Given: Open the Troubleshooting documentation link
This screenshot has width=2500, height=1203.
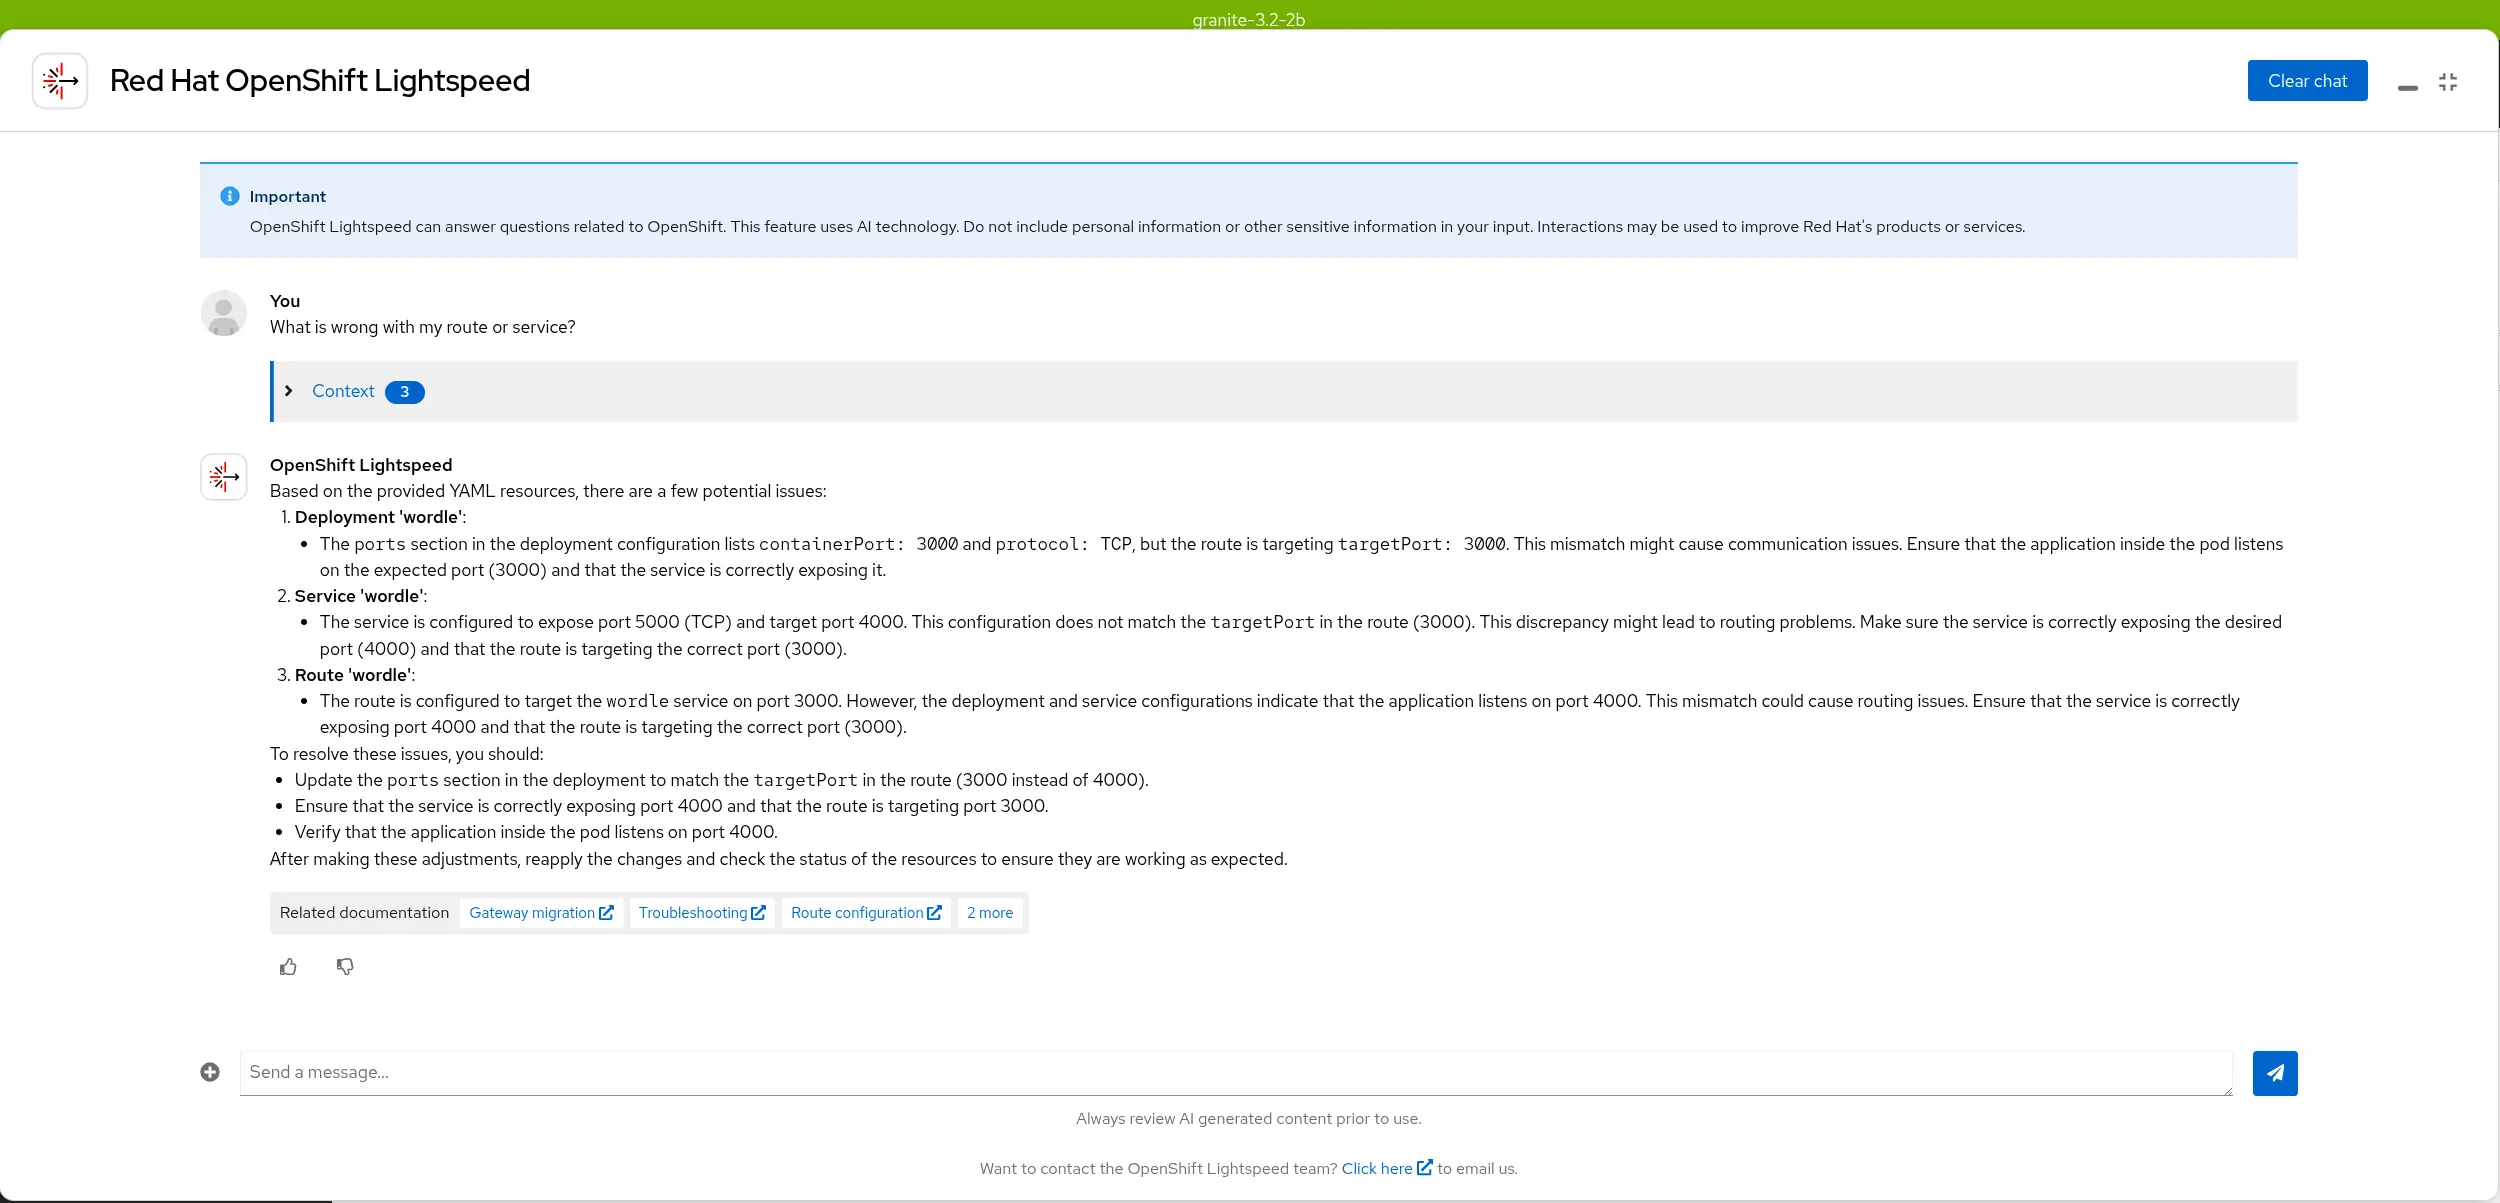Looking at the screenshot, I should [702, 913].
